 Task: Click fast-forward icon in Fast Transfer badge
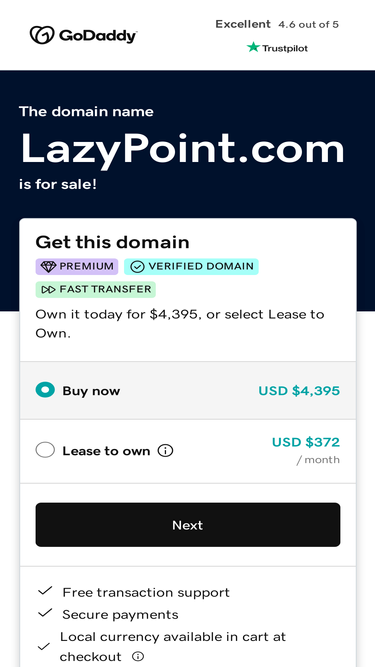click(48, 290)
